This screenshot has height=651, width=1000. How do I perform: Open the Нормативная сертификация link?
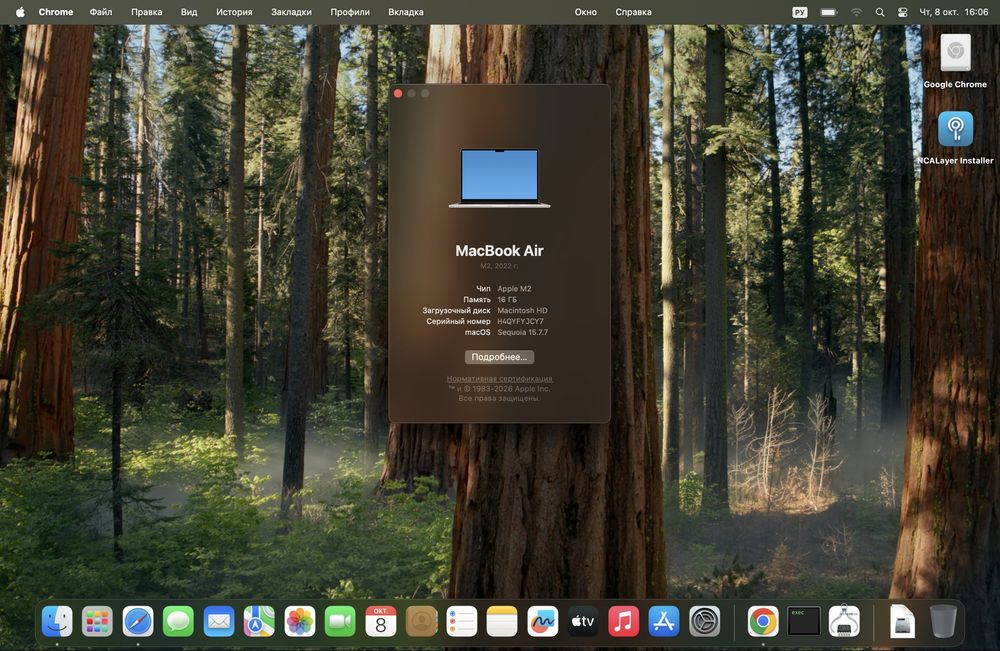coord(499,379)
